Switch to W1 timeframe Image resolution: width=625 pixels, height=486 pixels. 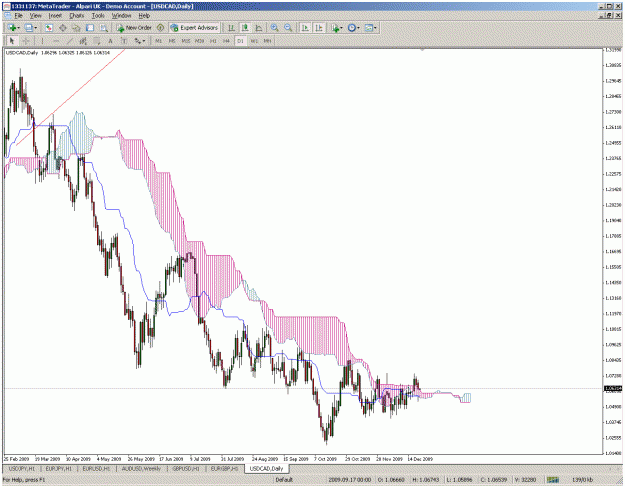(254, 41)
